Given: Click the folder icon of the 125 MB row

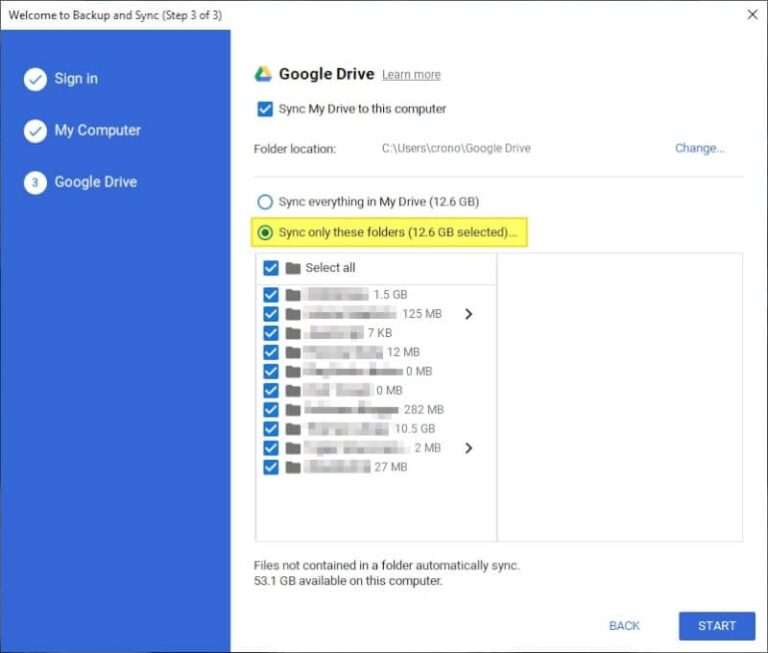Looking at the screenshot, I should pyautogui.click(x=293, y=314).
